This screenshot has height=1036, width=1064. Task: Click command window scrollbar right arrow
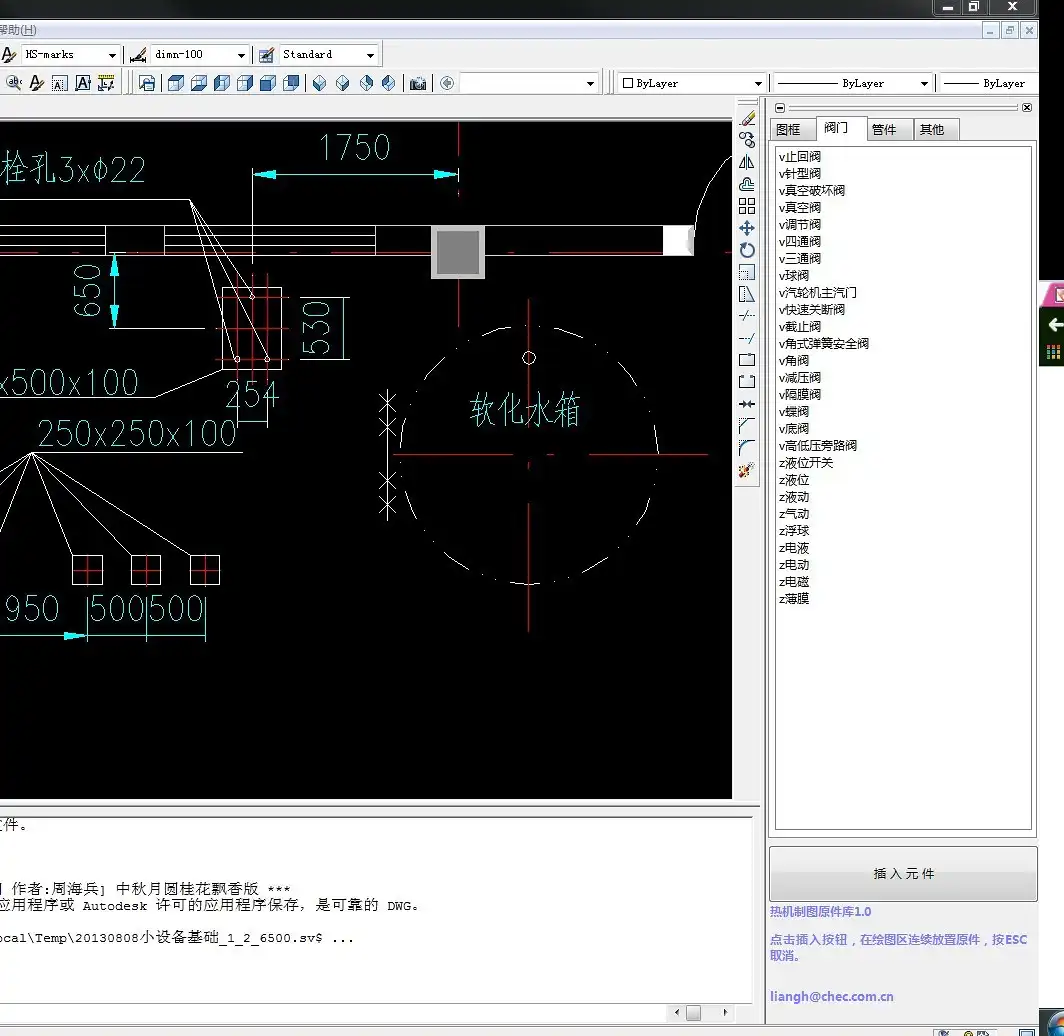point(725,1012)
